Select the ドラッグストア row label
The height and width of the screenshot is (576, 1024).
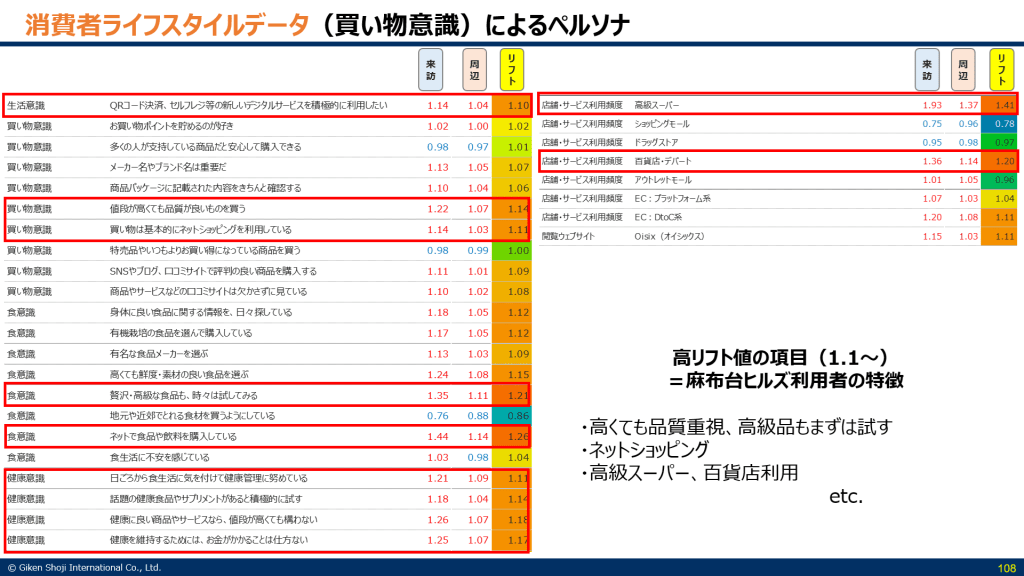pos(656,142)
